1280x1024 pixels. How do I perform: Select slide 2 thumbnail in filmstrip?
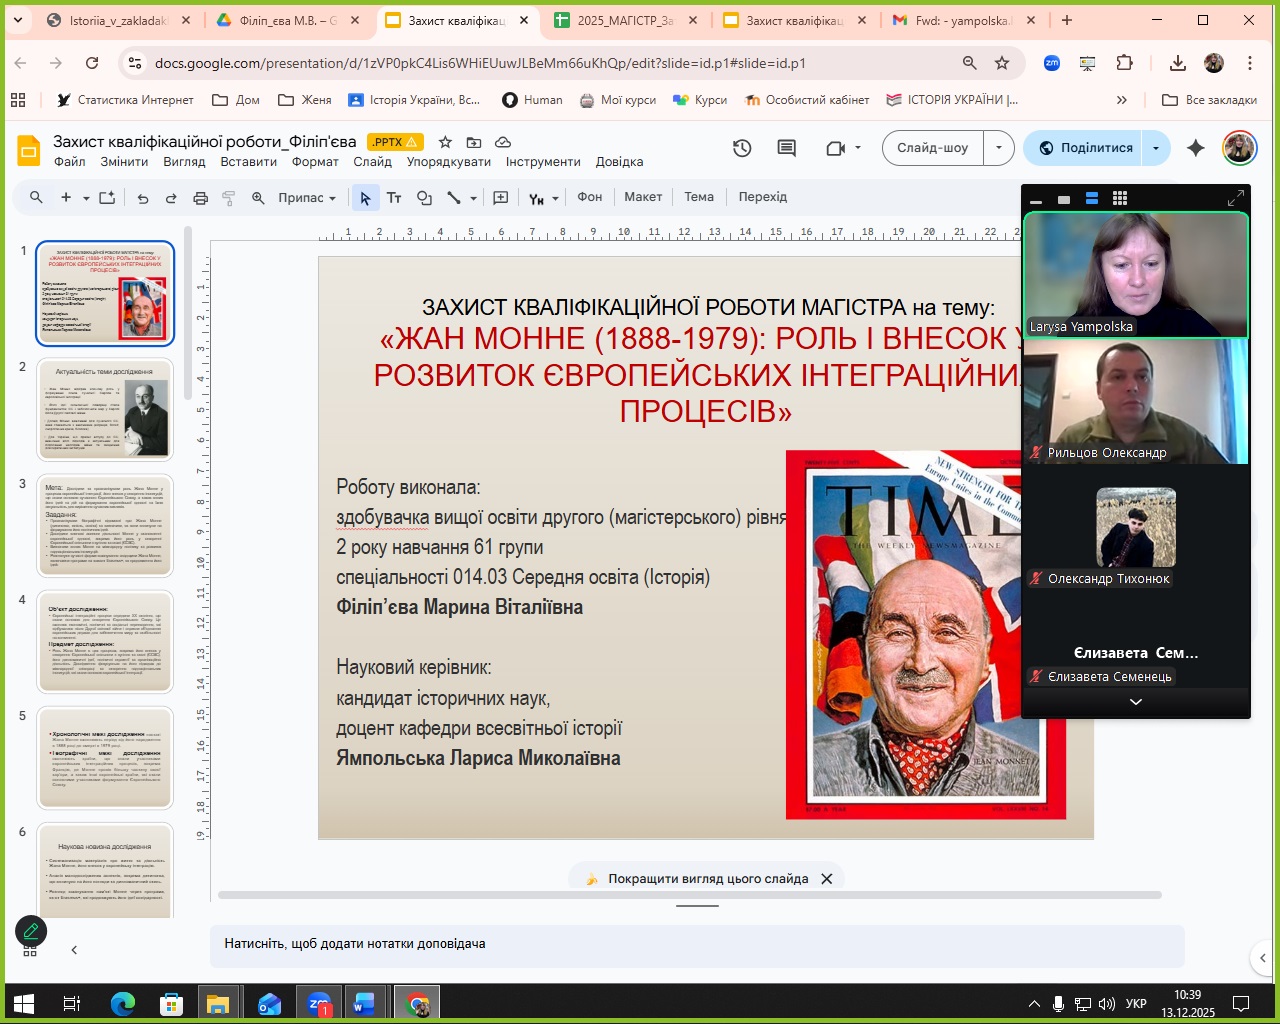(105, 409)
